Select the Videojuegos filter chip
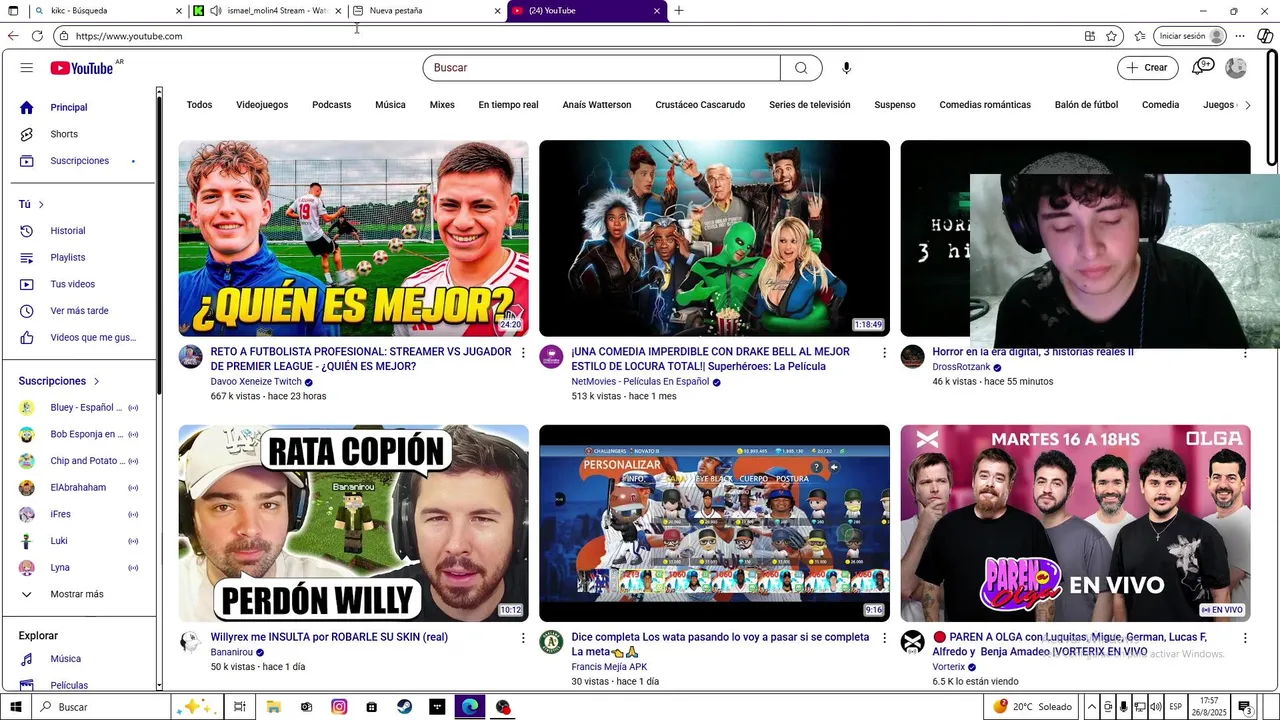Screen dimensions: 1280x720 click(262, 105)
